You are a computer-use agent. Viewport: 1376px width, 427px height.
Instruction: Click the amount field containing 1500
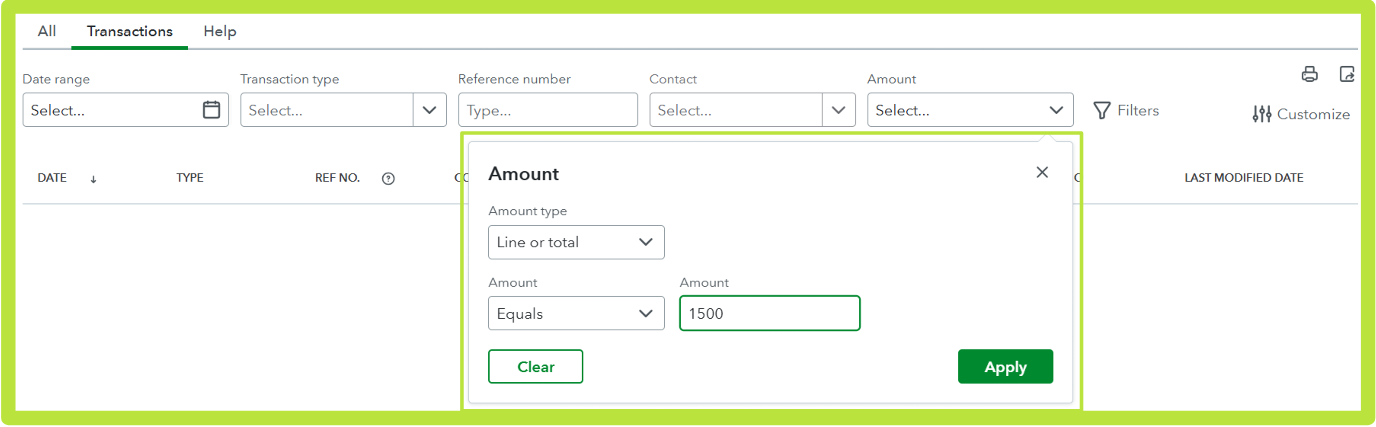(x=769, y=313)
